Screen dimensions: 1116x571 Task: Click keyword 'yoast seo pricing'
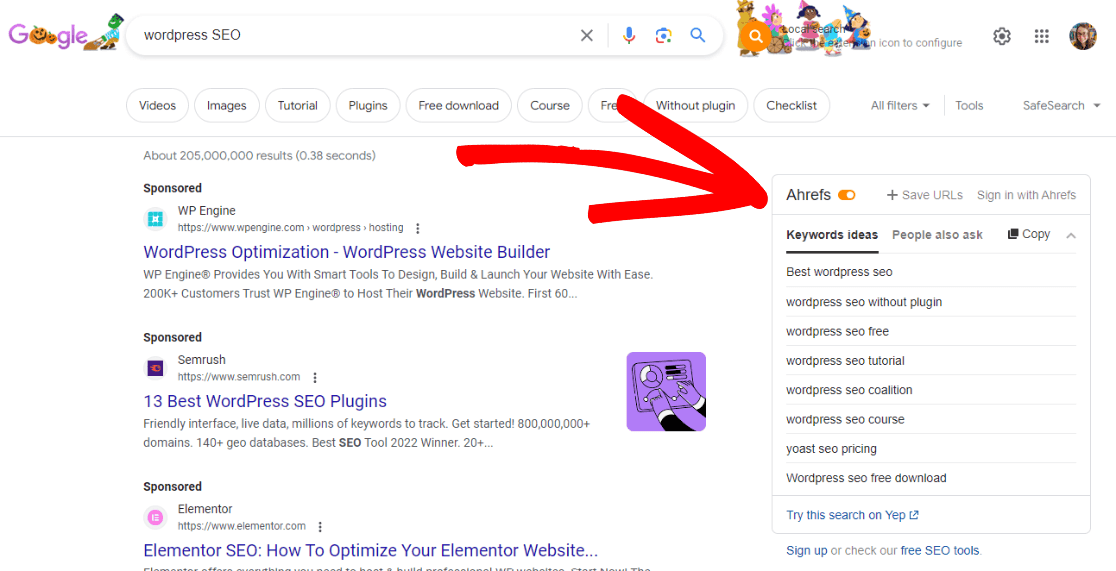831,449
